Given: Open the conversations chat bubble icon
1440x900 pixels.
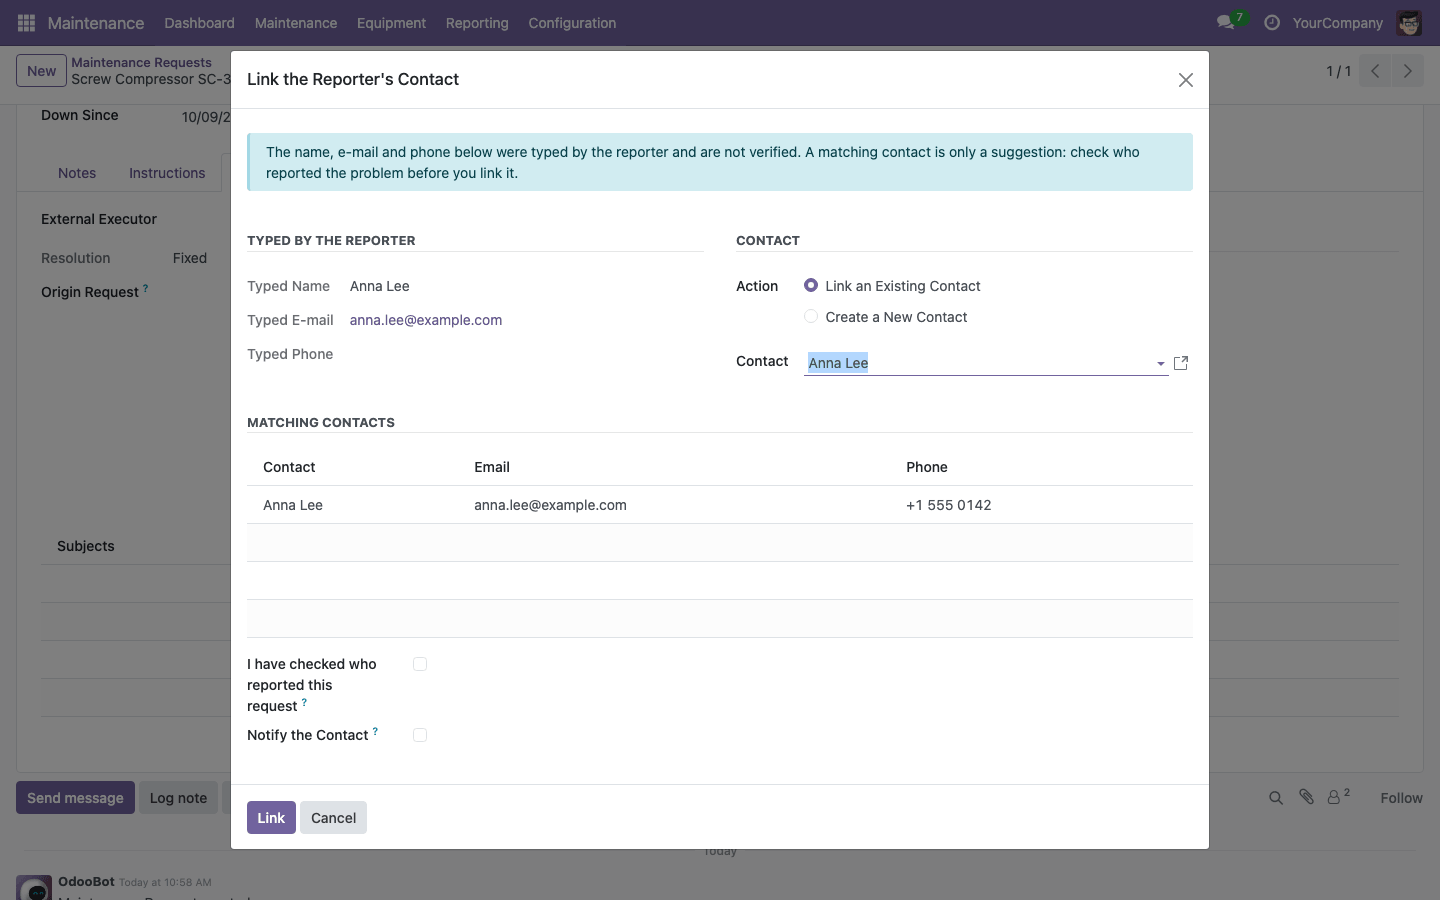Looking at the screenshot, I should (1225, 22).
